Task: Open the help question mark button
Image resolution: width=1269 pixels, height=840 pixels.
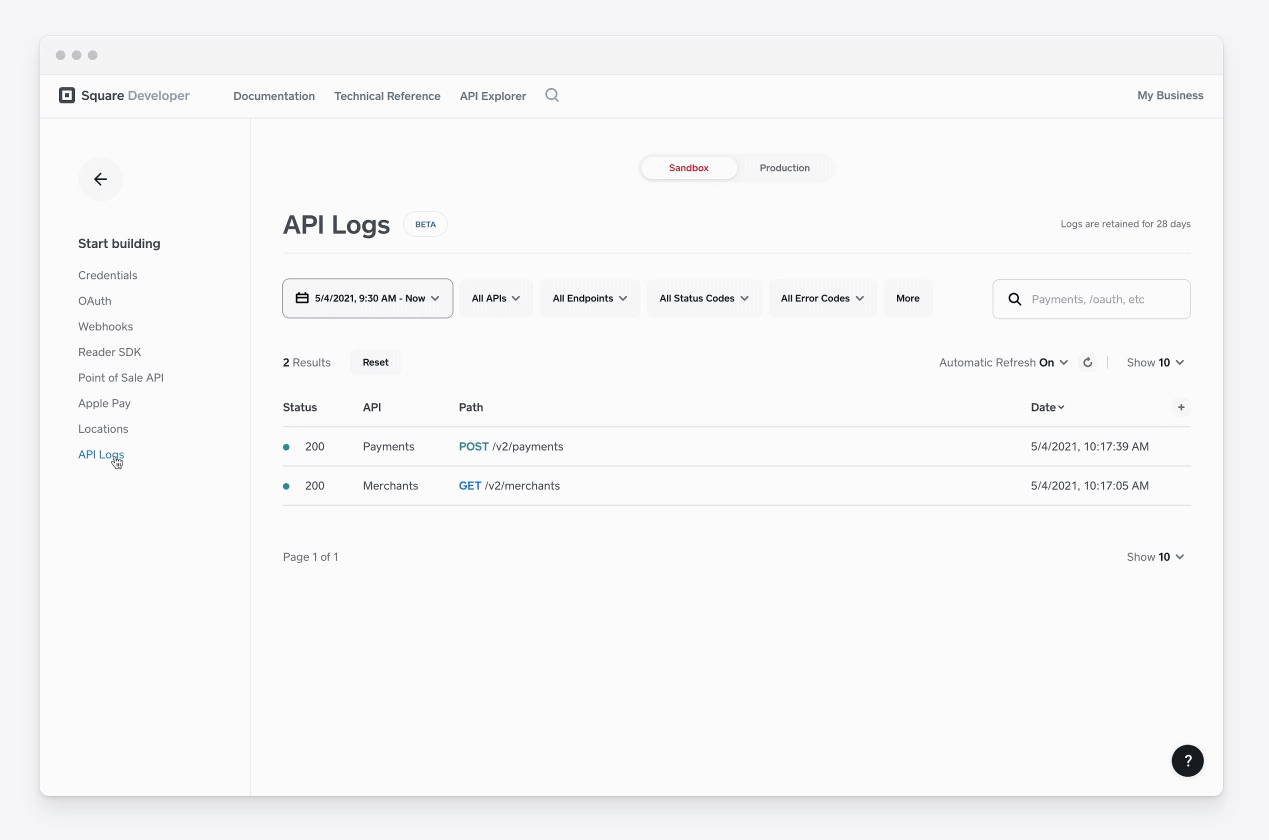Action: [x=1188, y=761]
